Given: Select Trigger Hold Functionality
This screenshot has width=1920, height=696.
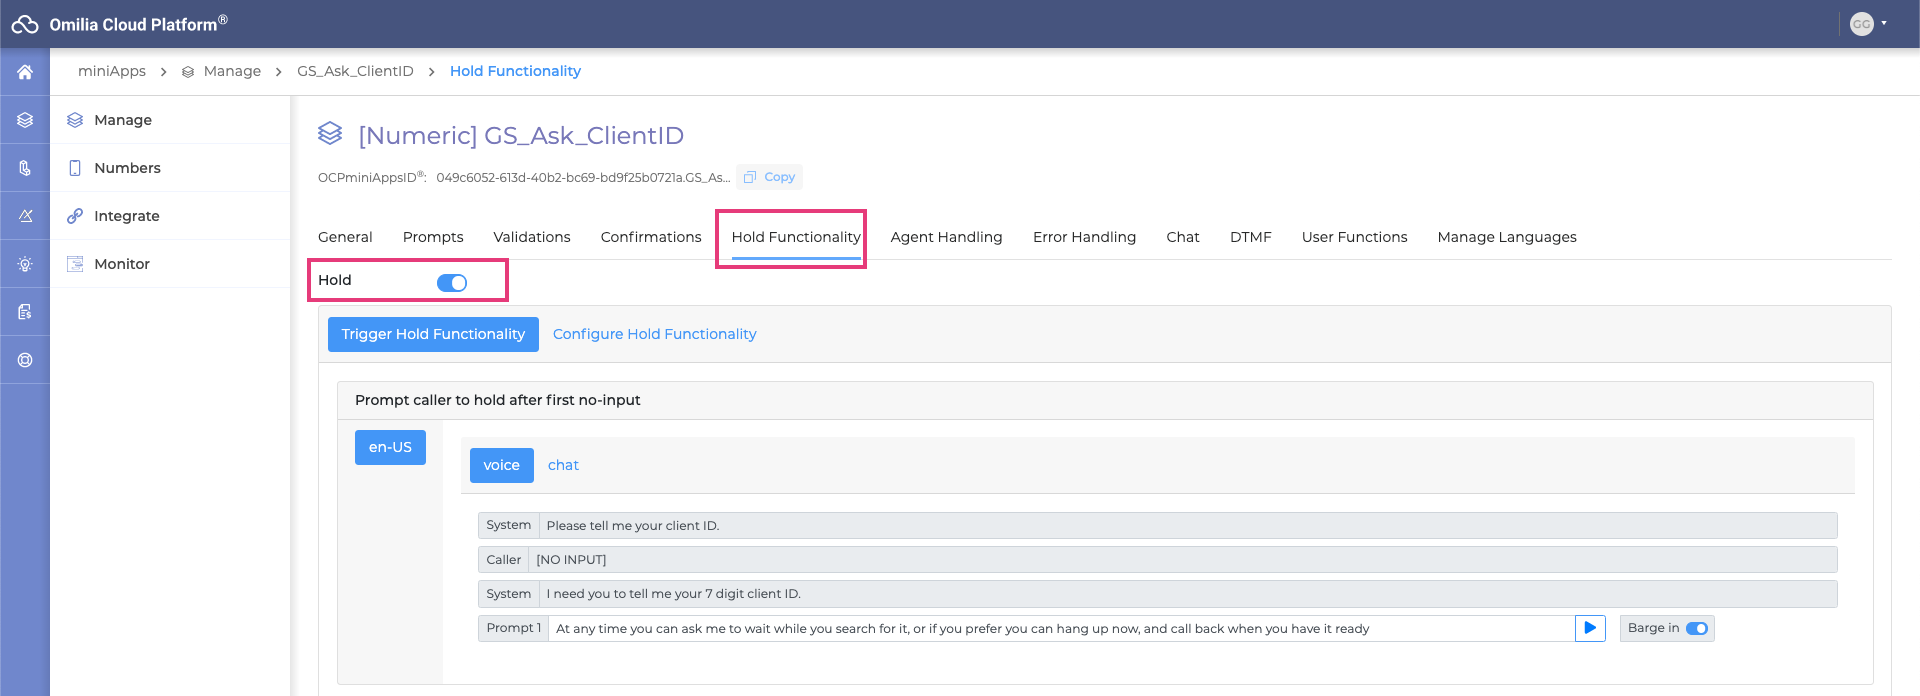Looking at the screenshot, I should pos(433,334).
